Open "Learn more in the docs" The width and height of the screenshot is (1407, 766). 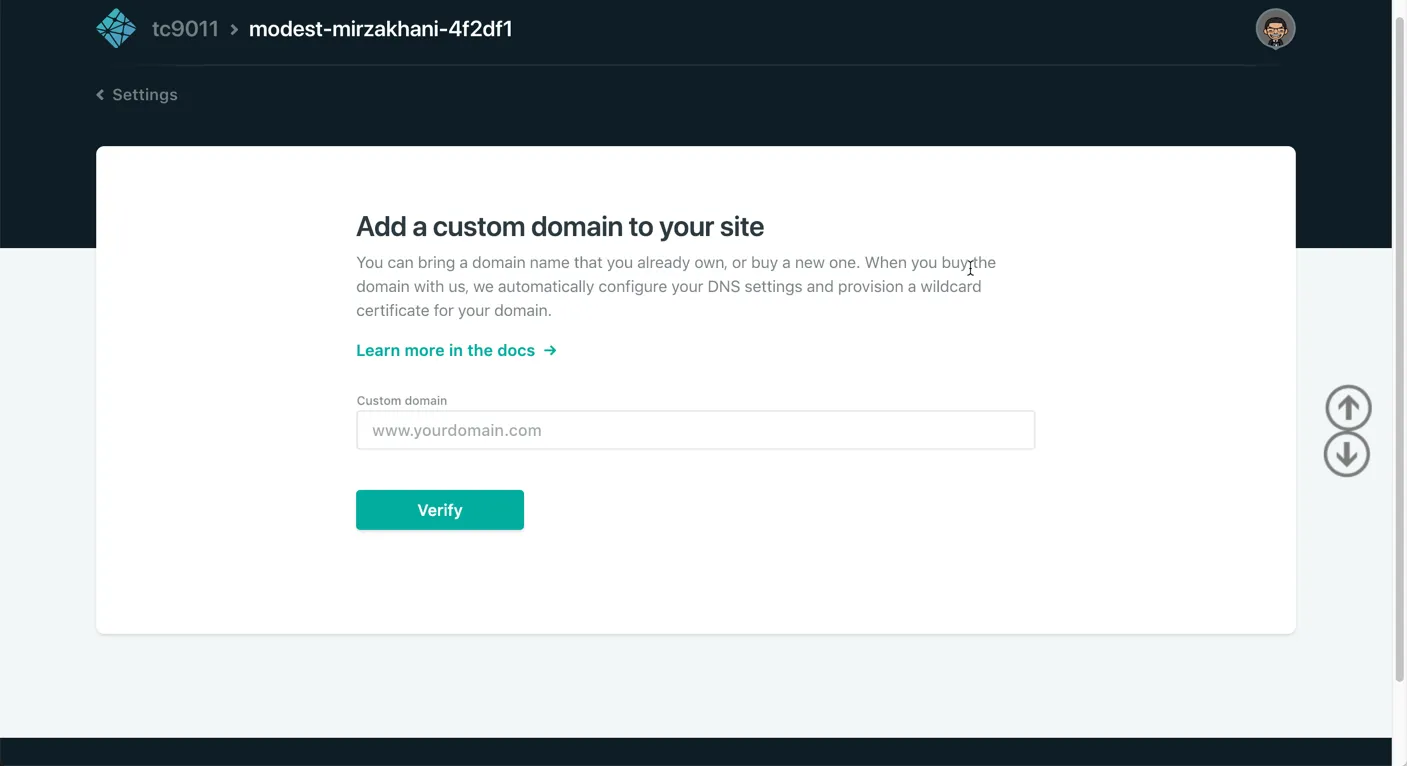[x=446, y=351]
